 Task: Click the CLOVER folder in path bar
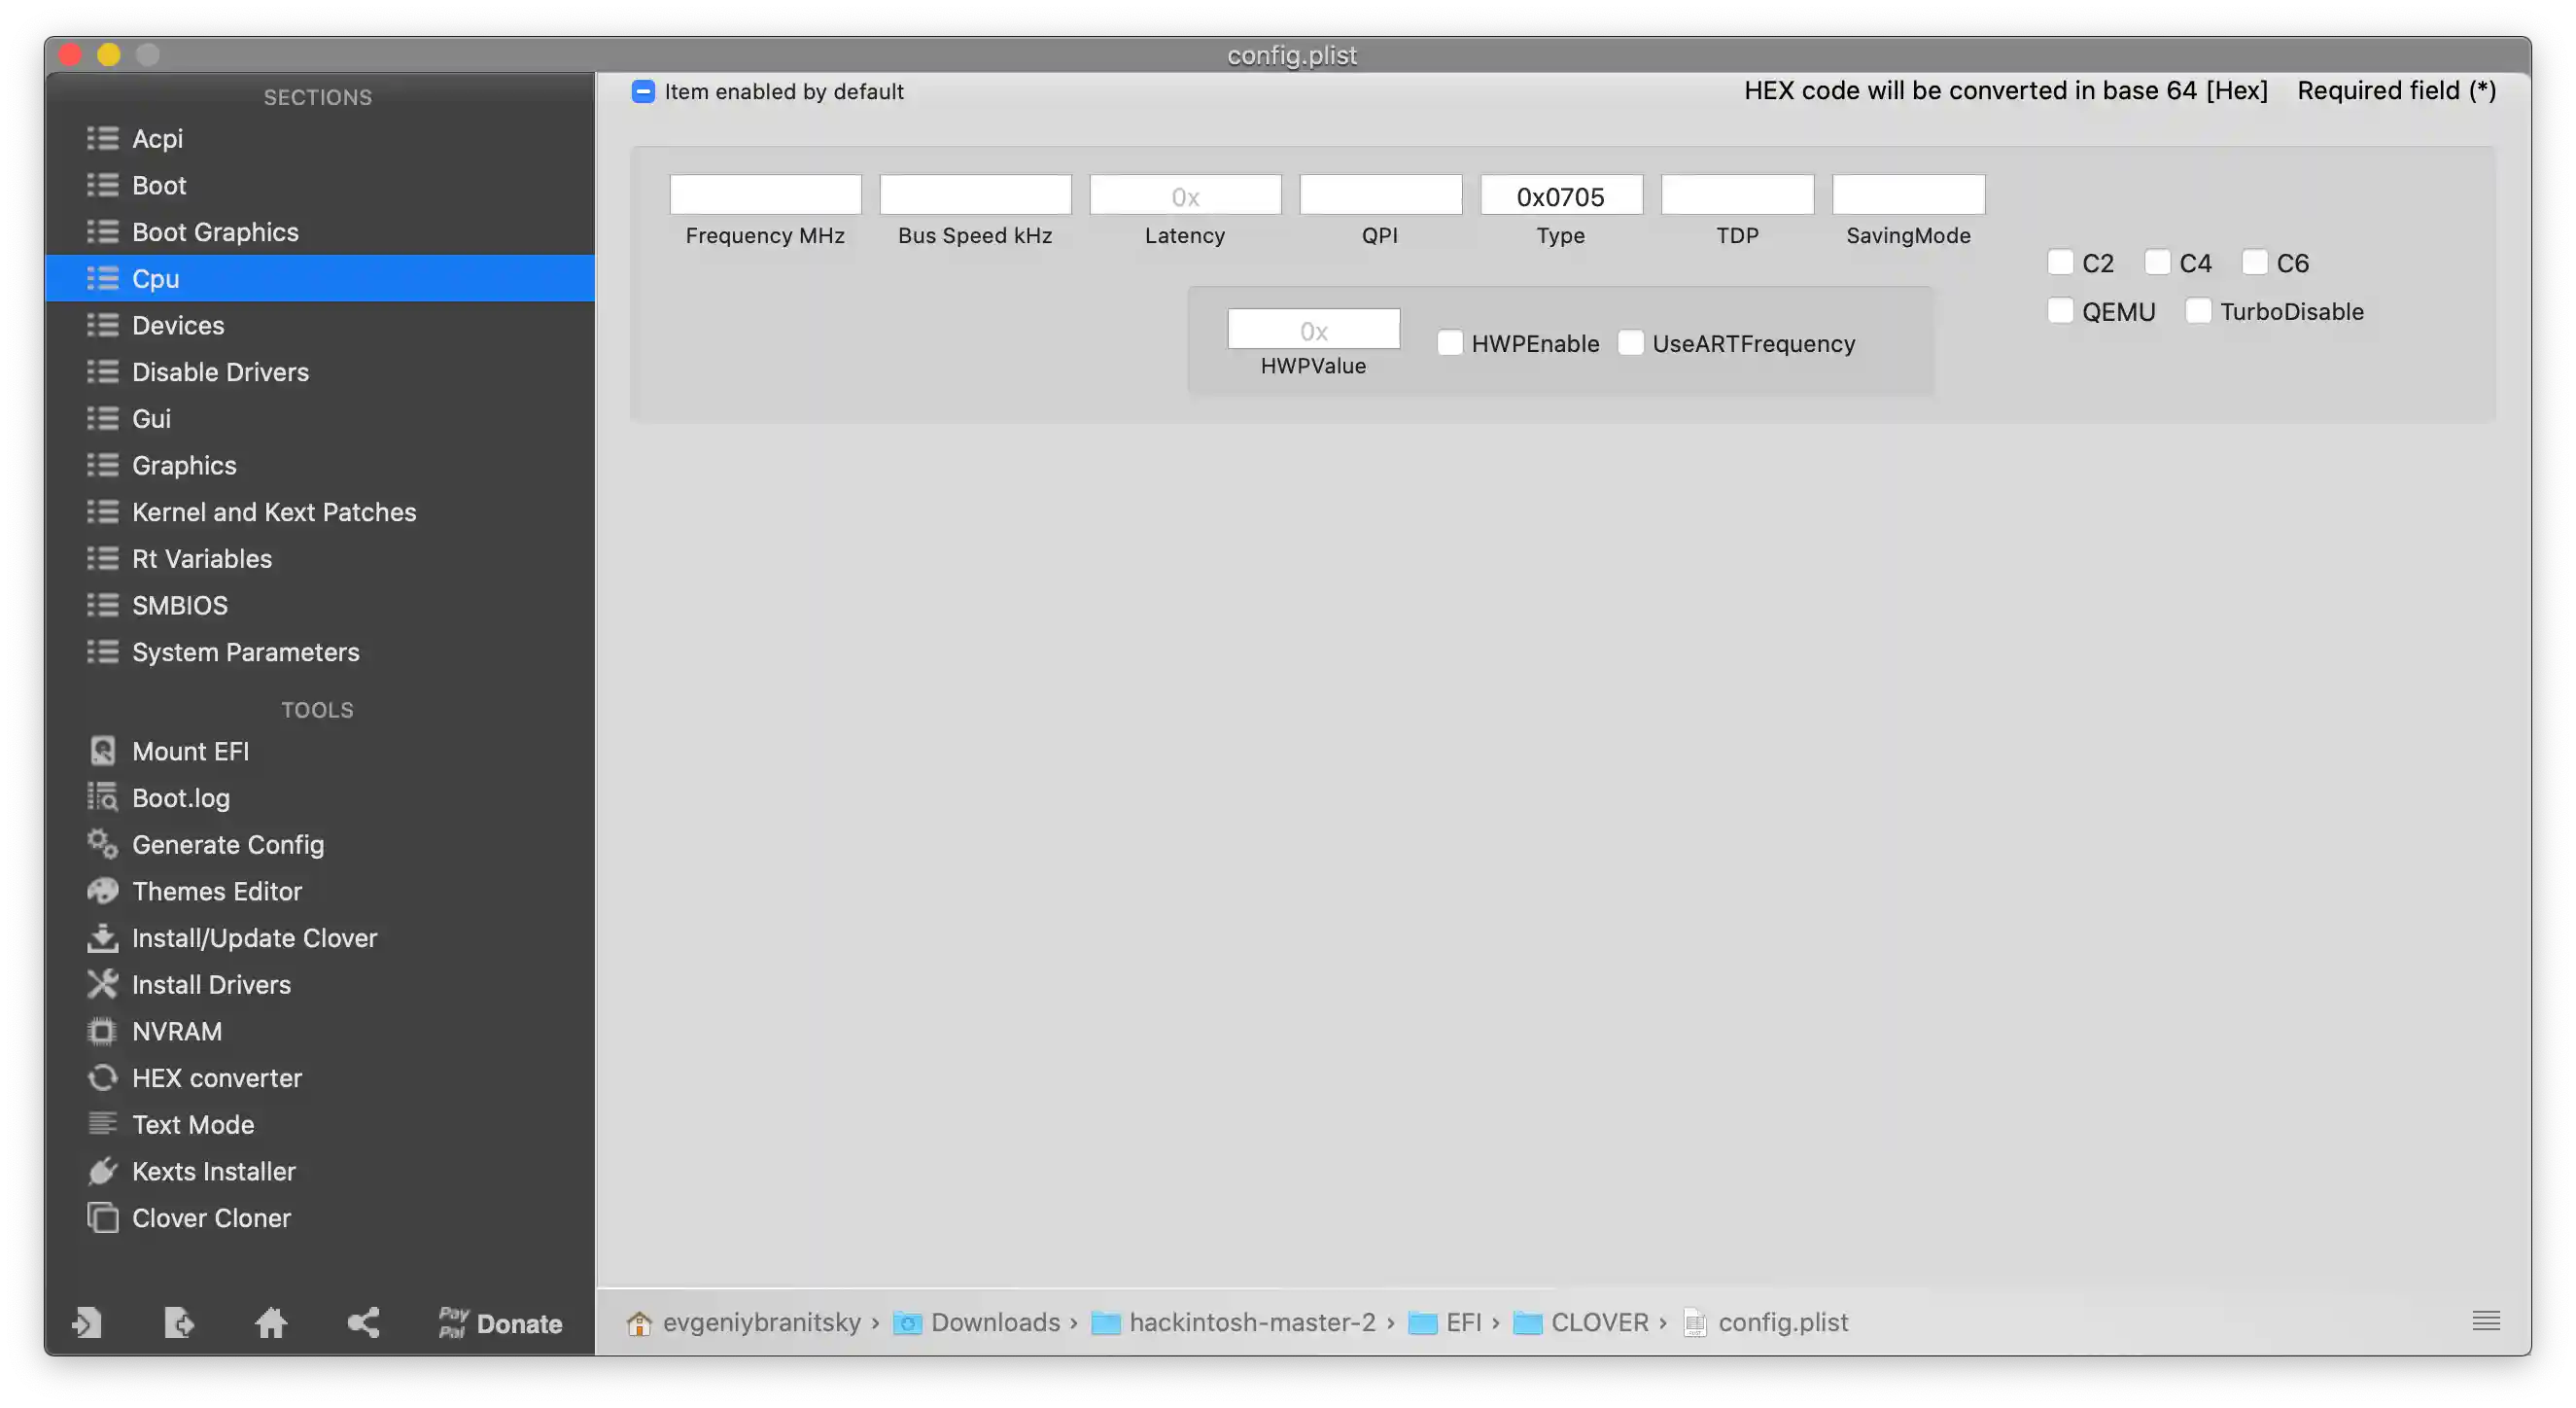coord(1598,1322)
